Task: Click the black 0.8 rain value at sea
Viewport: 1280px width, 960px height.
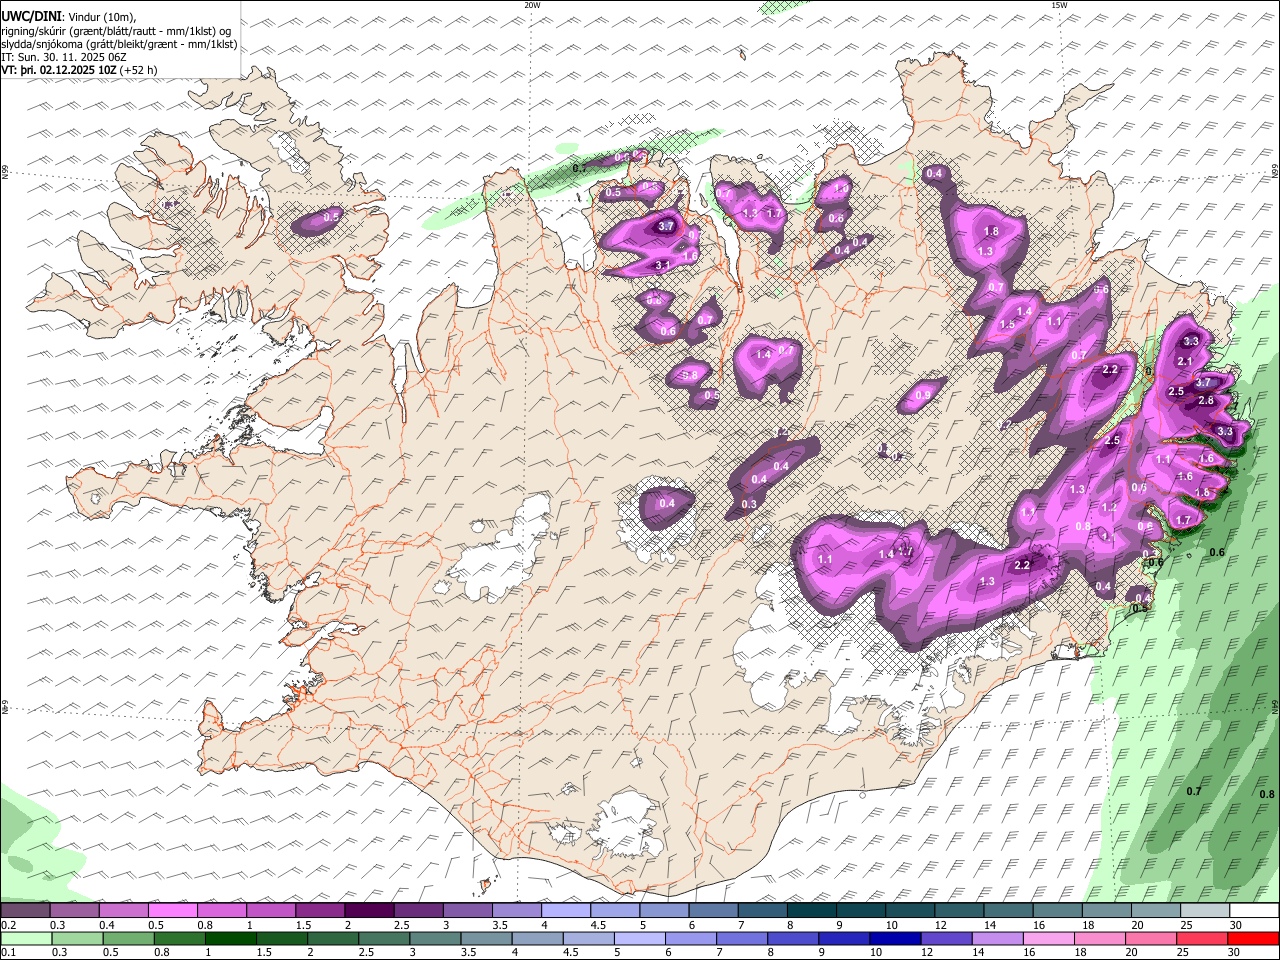Action: pyautogui.click(x=1269, y=795)
